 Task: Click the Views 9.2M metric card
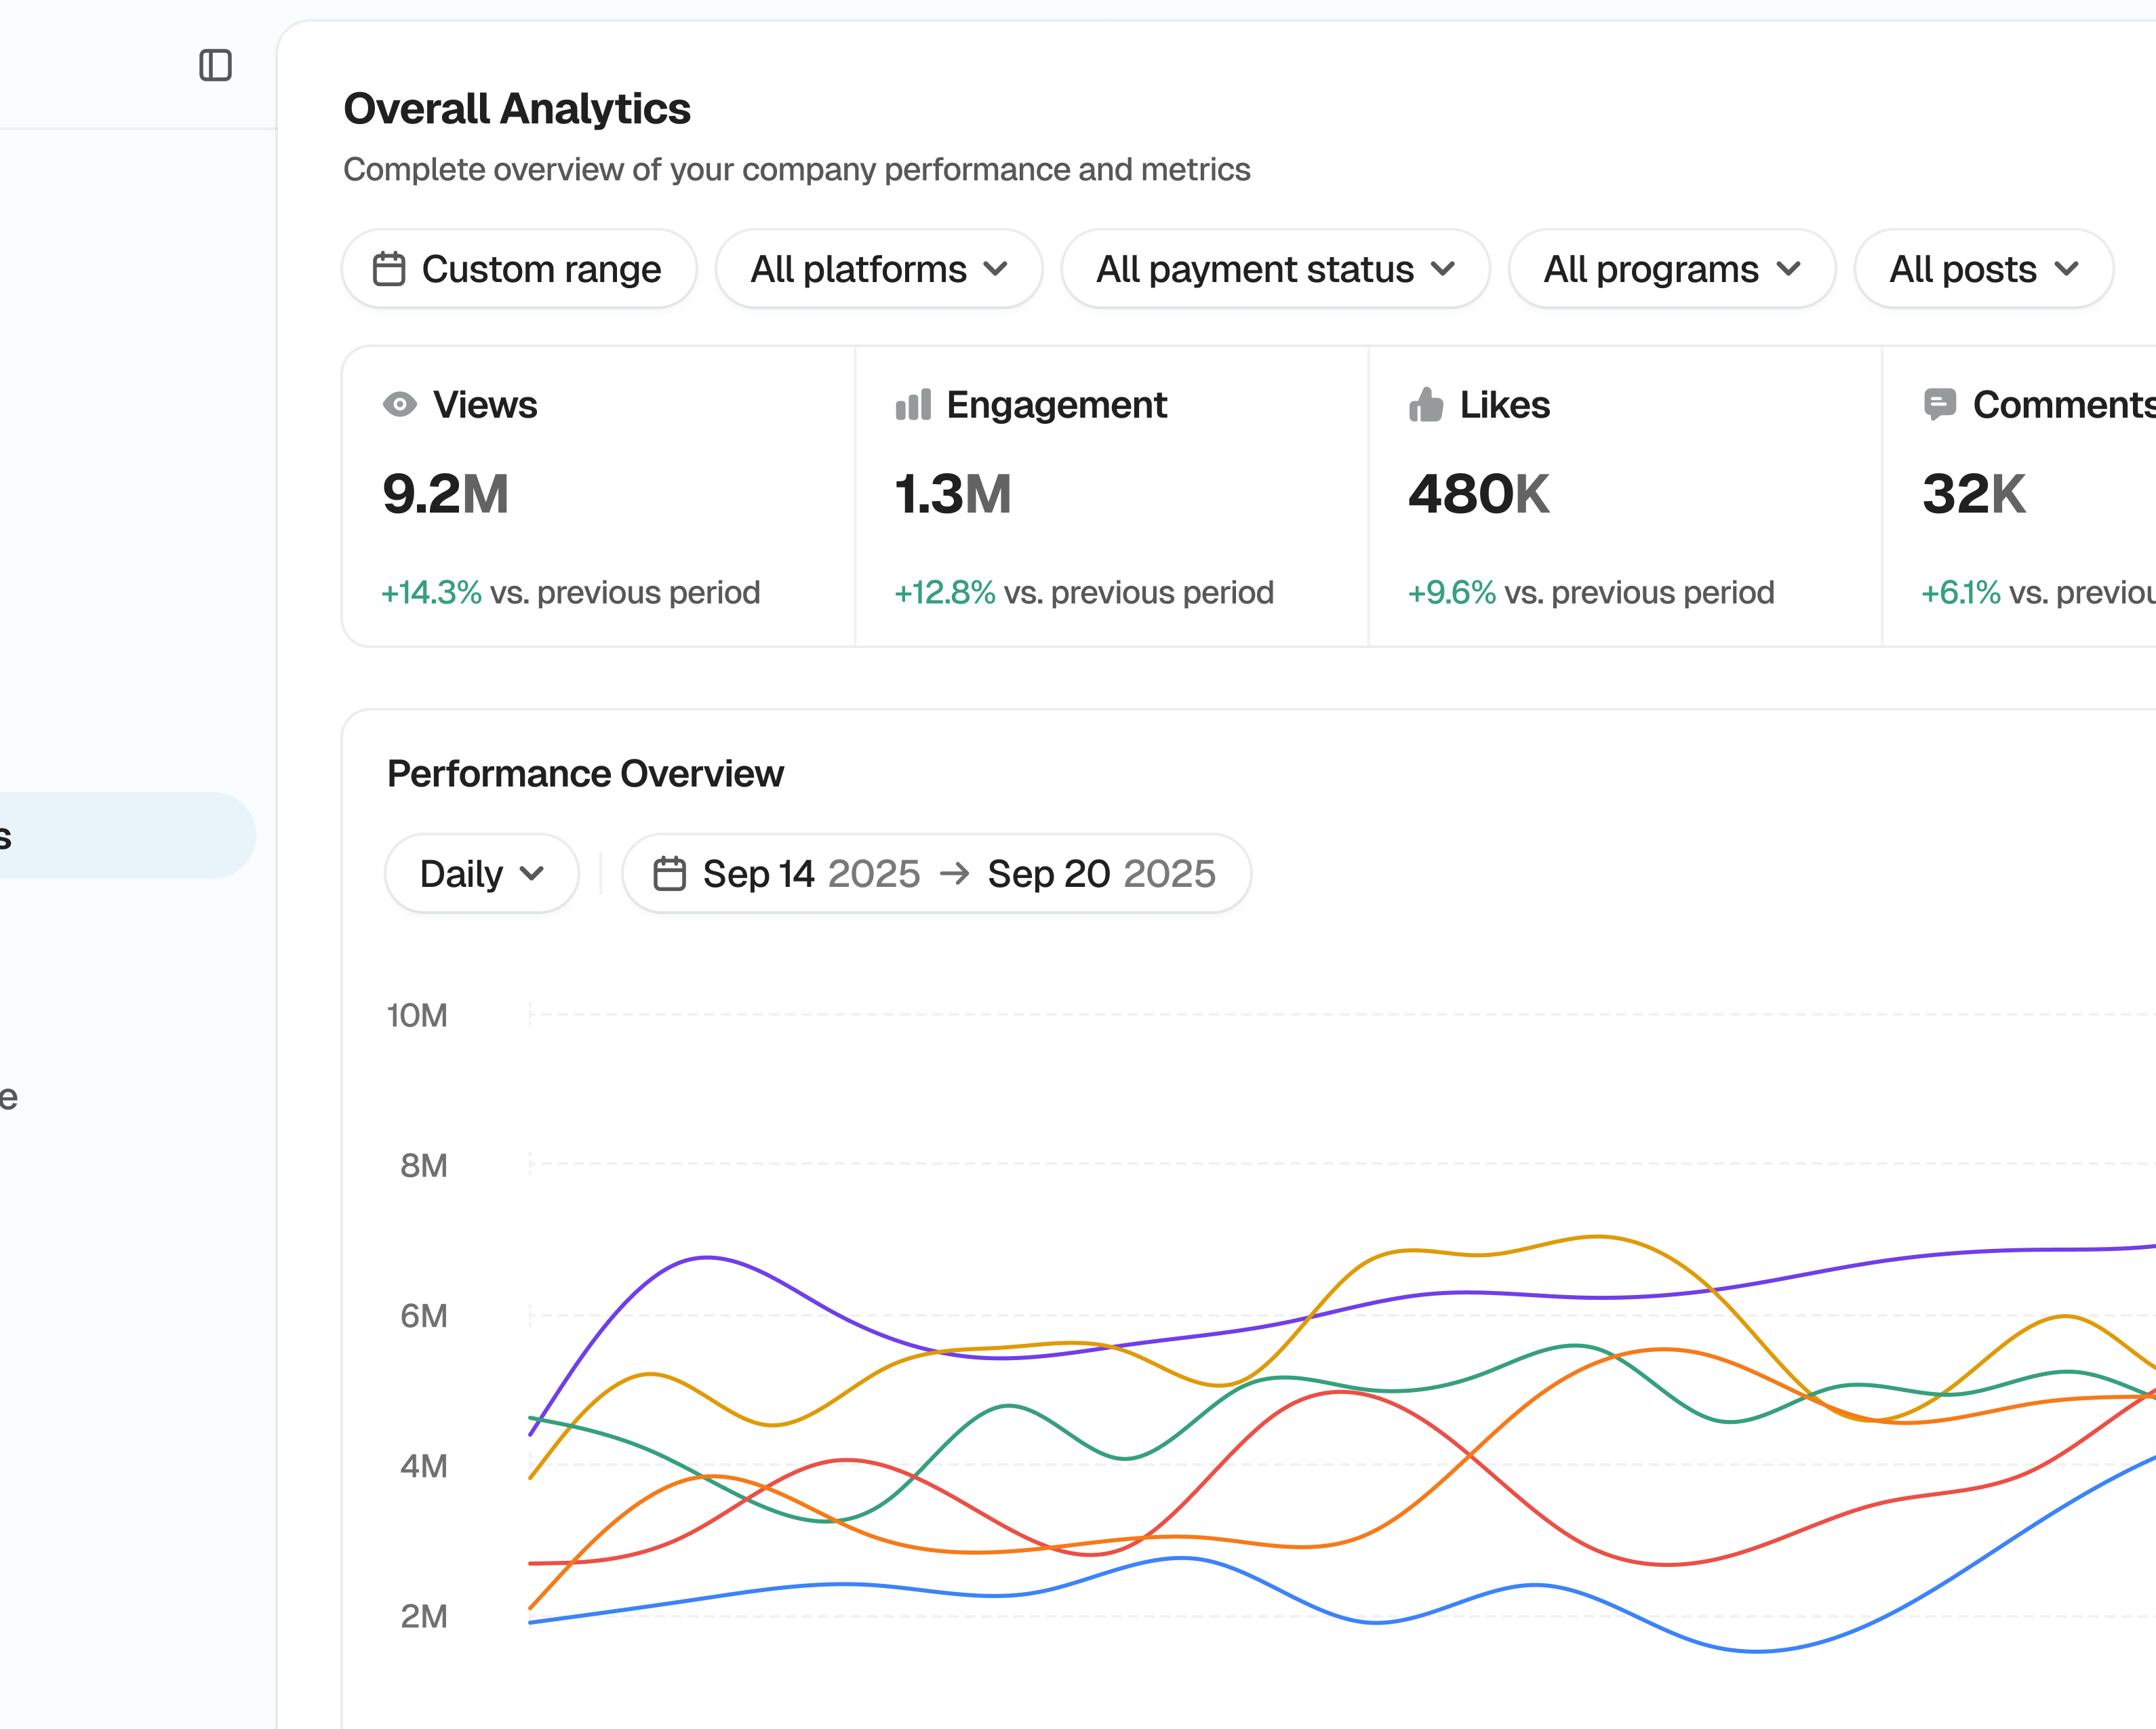click(x=598, y=497)
